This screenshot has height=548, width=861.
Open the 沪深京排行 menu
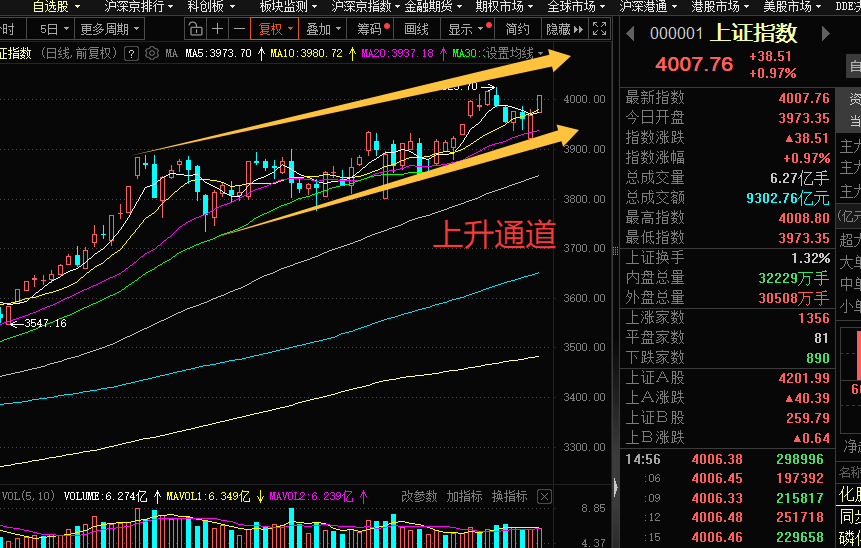139,7
